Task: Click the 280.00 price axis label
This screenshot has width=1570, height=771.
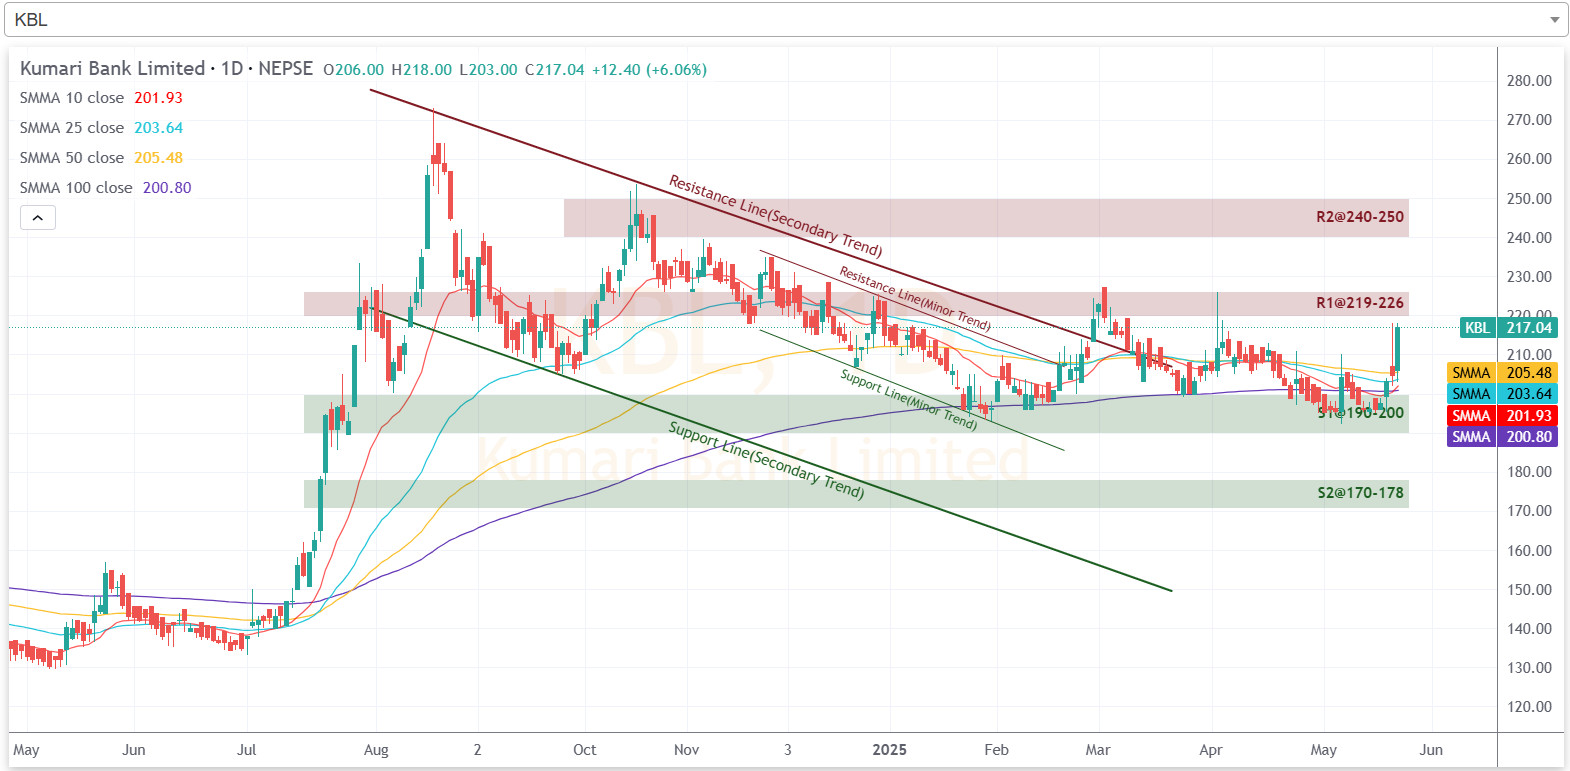Action: pyautogui.click(x=1529, y=80)
